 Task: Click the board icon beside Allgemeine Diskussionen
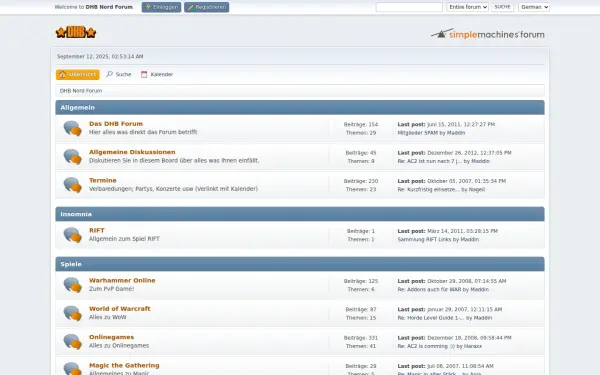72,157
